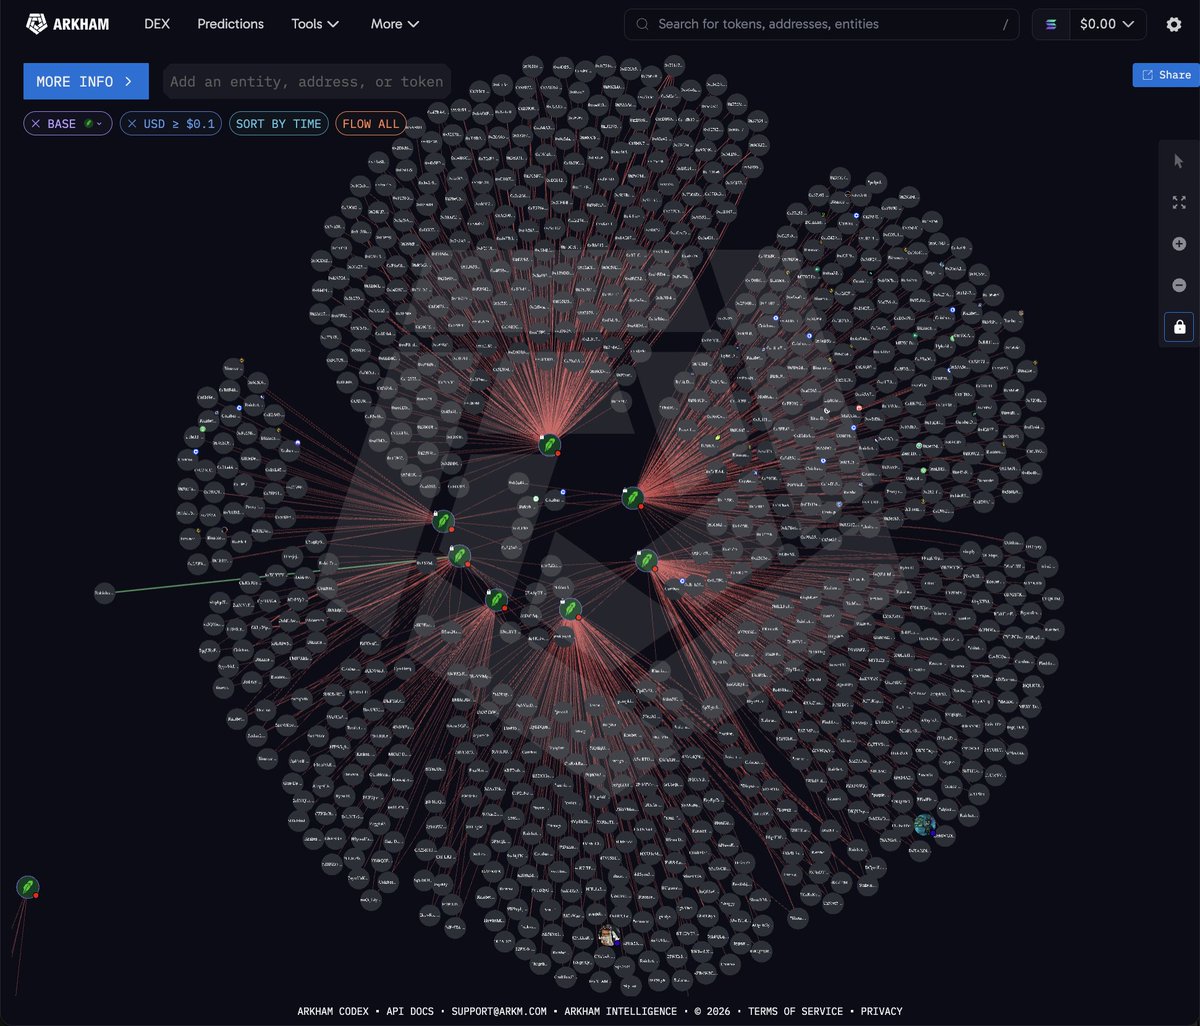This screenshot has width=1200, height=1026.
Task: Select the isolated green leaf node outside the cluster
Action: point(28,887)
